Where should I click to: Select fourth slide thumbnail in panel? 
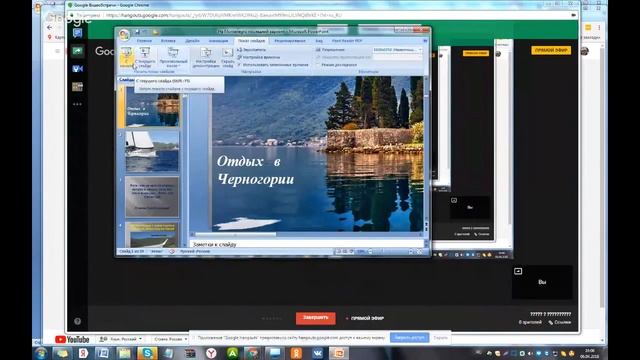pyautogui.click(x=152, y=234)
